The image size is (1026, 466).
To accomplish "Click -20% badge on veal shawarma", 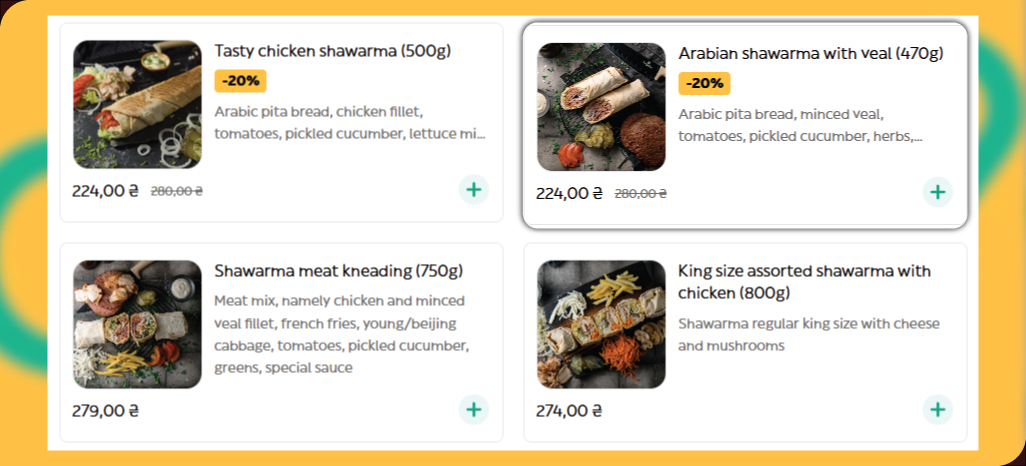I will [704, 83].
